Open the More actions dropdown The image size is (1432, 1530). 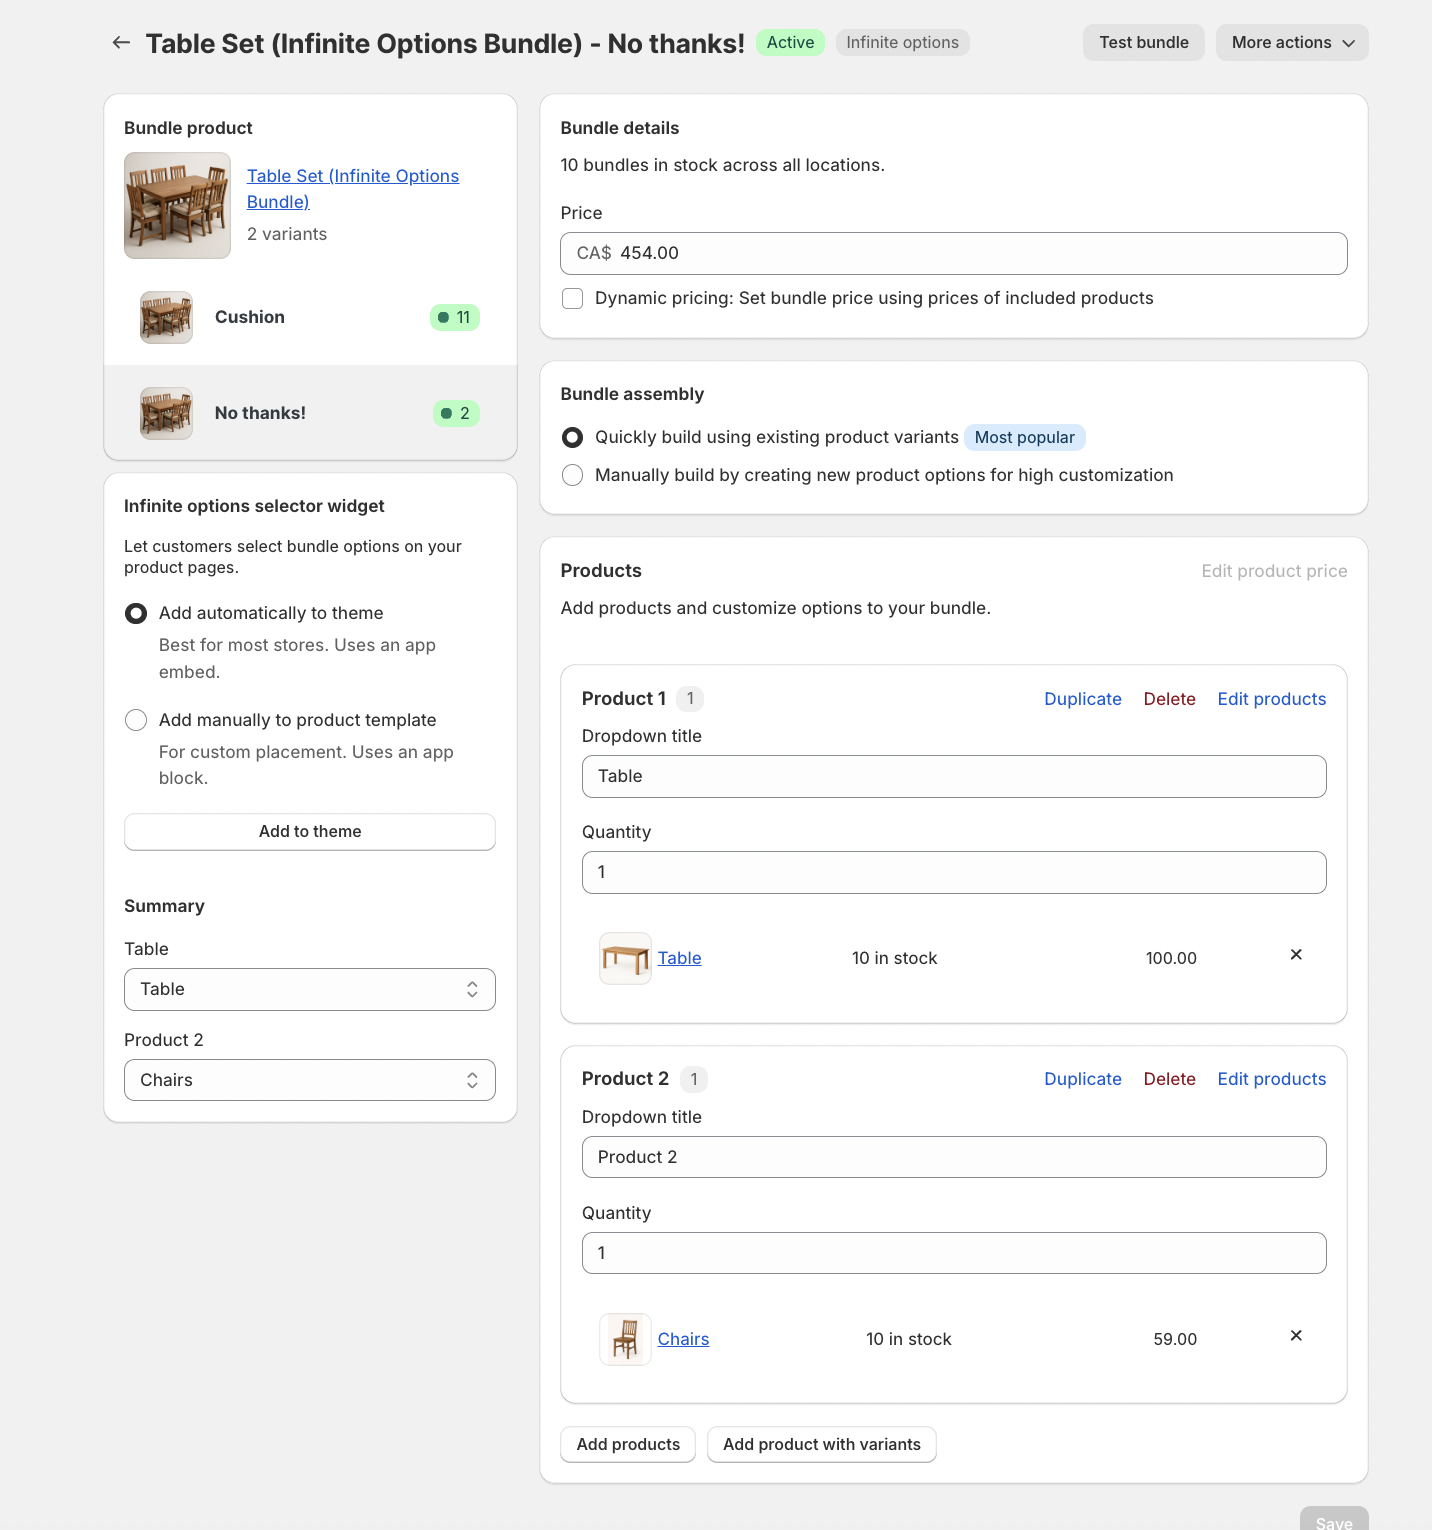[x=1292, y=43]
